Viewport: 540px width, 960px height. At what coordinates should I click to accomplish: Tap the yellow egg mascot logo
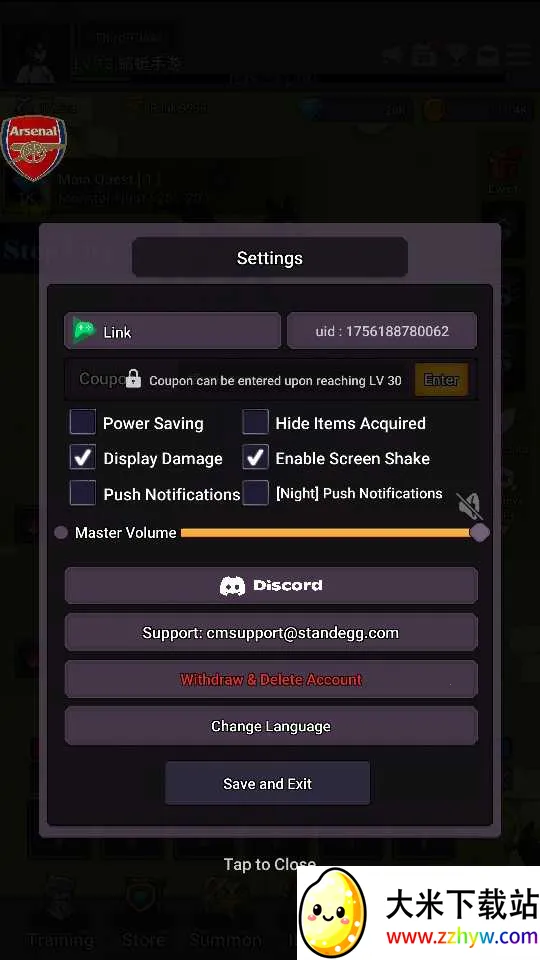click(x=334, y=915)
